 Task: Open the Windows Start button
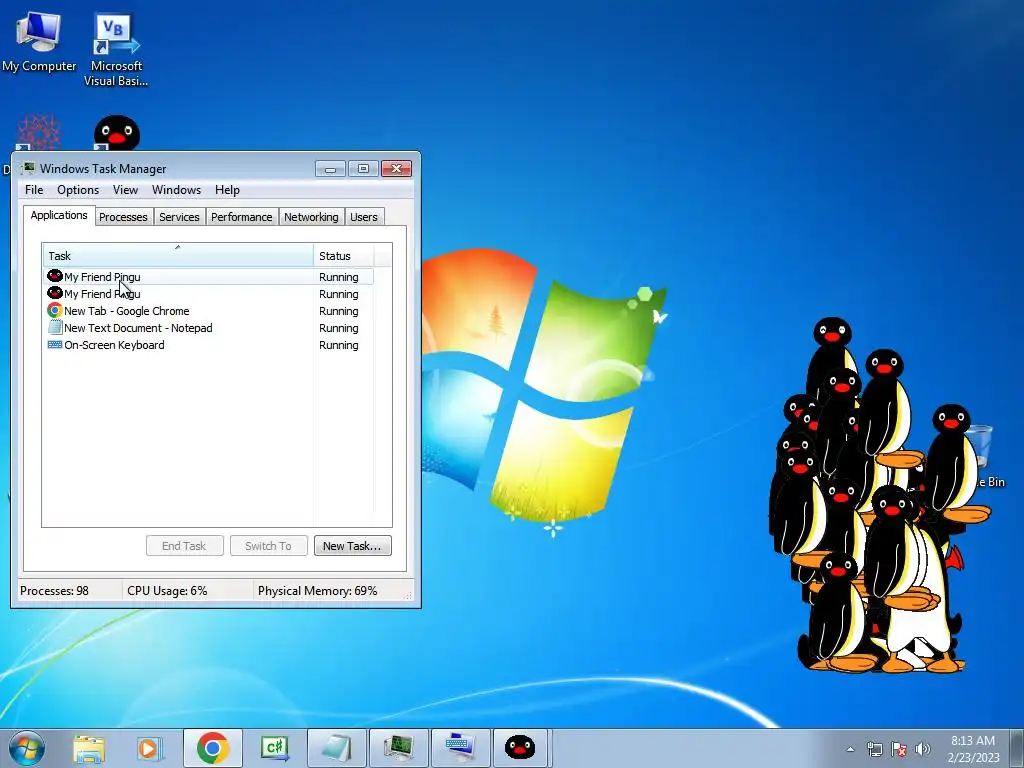coord(27,748)
